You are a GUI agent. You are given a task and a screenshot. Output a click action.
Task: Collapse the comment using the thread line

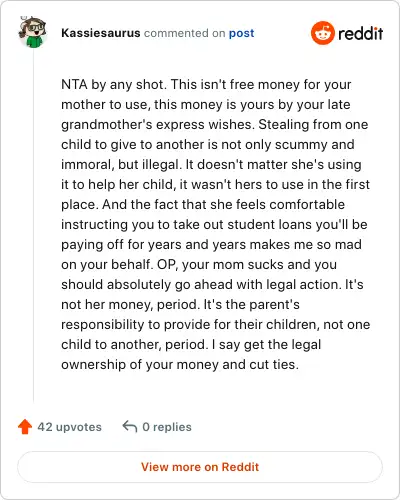(x=33, y=225)
